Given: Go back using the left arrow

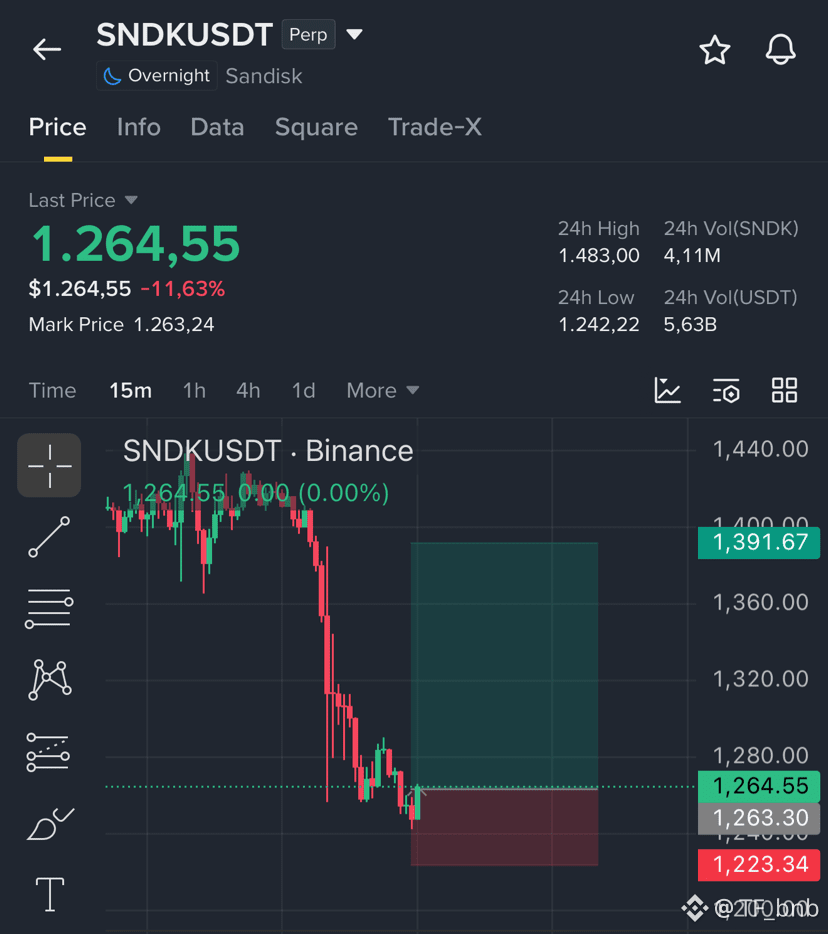Looking at the screenshot, I should click(47, 49).
